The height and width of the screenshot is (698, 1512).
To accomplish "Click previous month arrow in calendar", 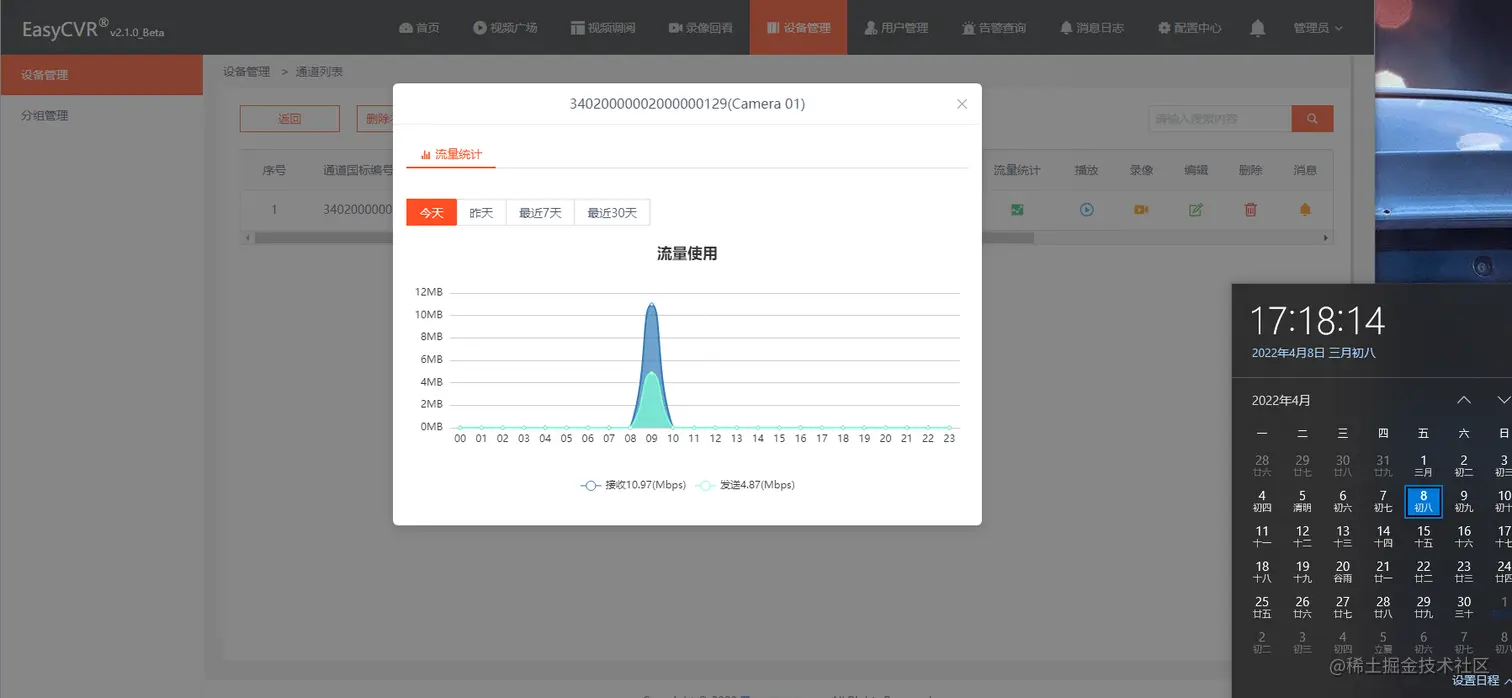I will tap(1464, 400).
